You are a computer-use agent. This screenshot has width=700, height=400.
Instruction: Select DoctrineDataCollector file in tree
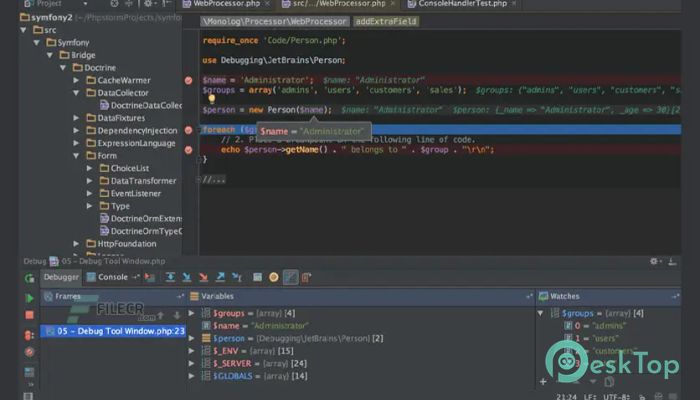point(141,105)
